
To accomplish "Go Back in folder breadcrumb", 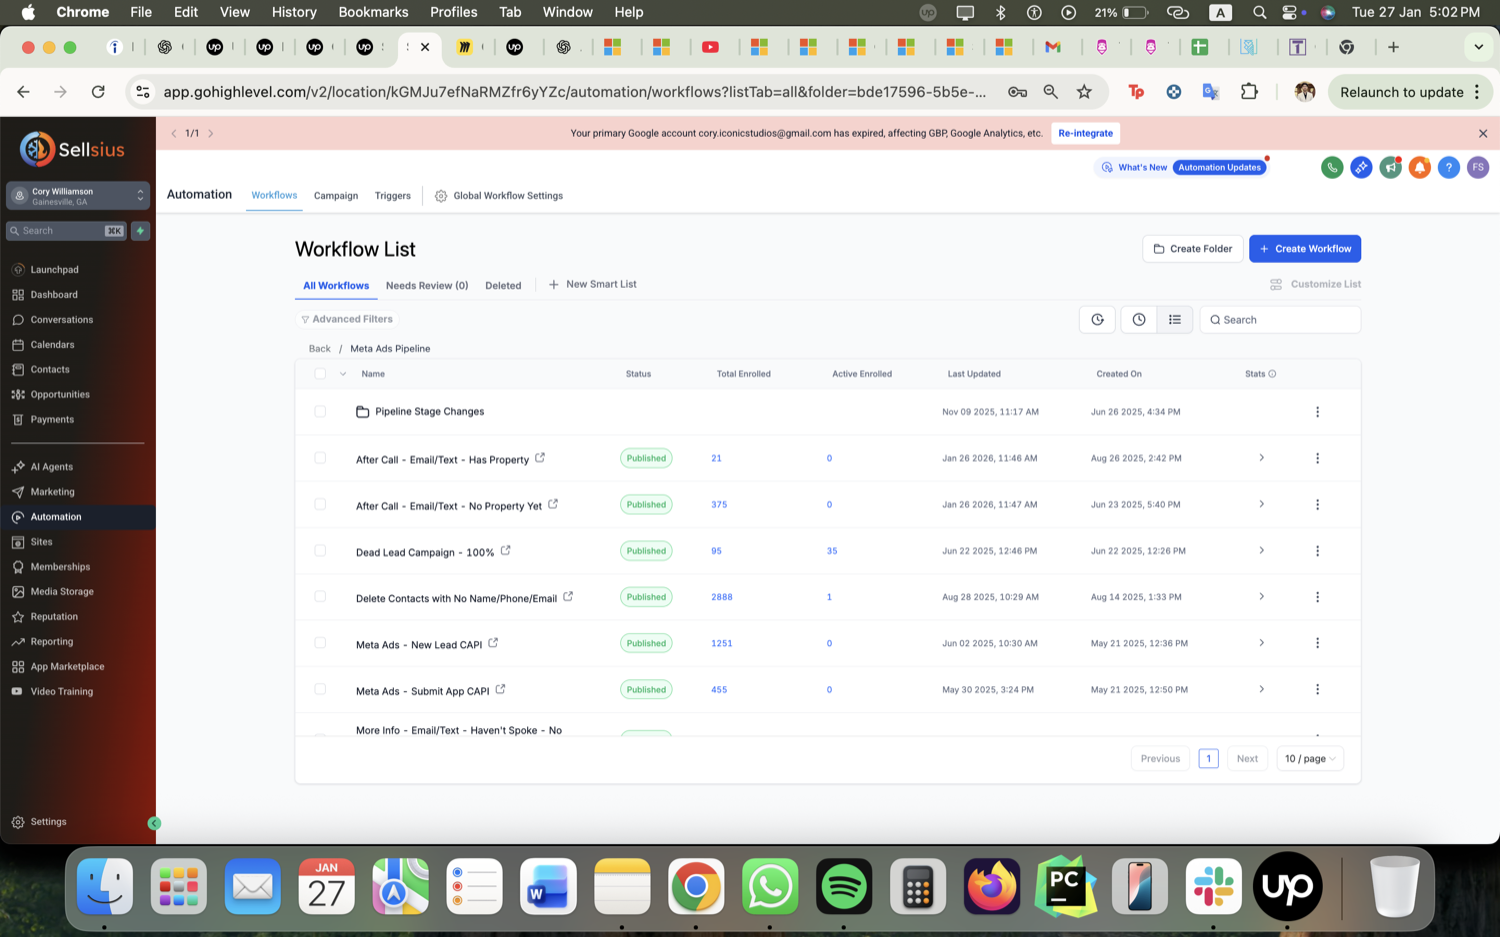I will pos(319,349).
